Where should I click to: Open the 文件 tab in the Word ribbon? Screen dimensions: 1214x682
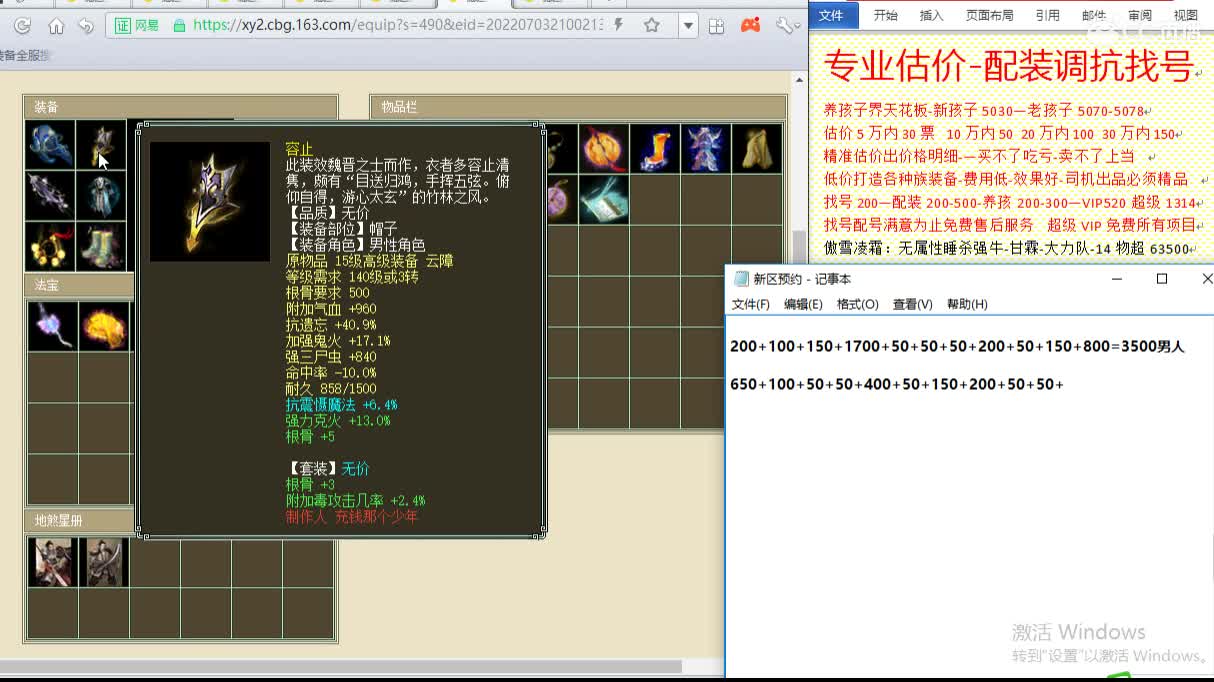click(831, 15)
